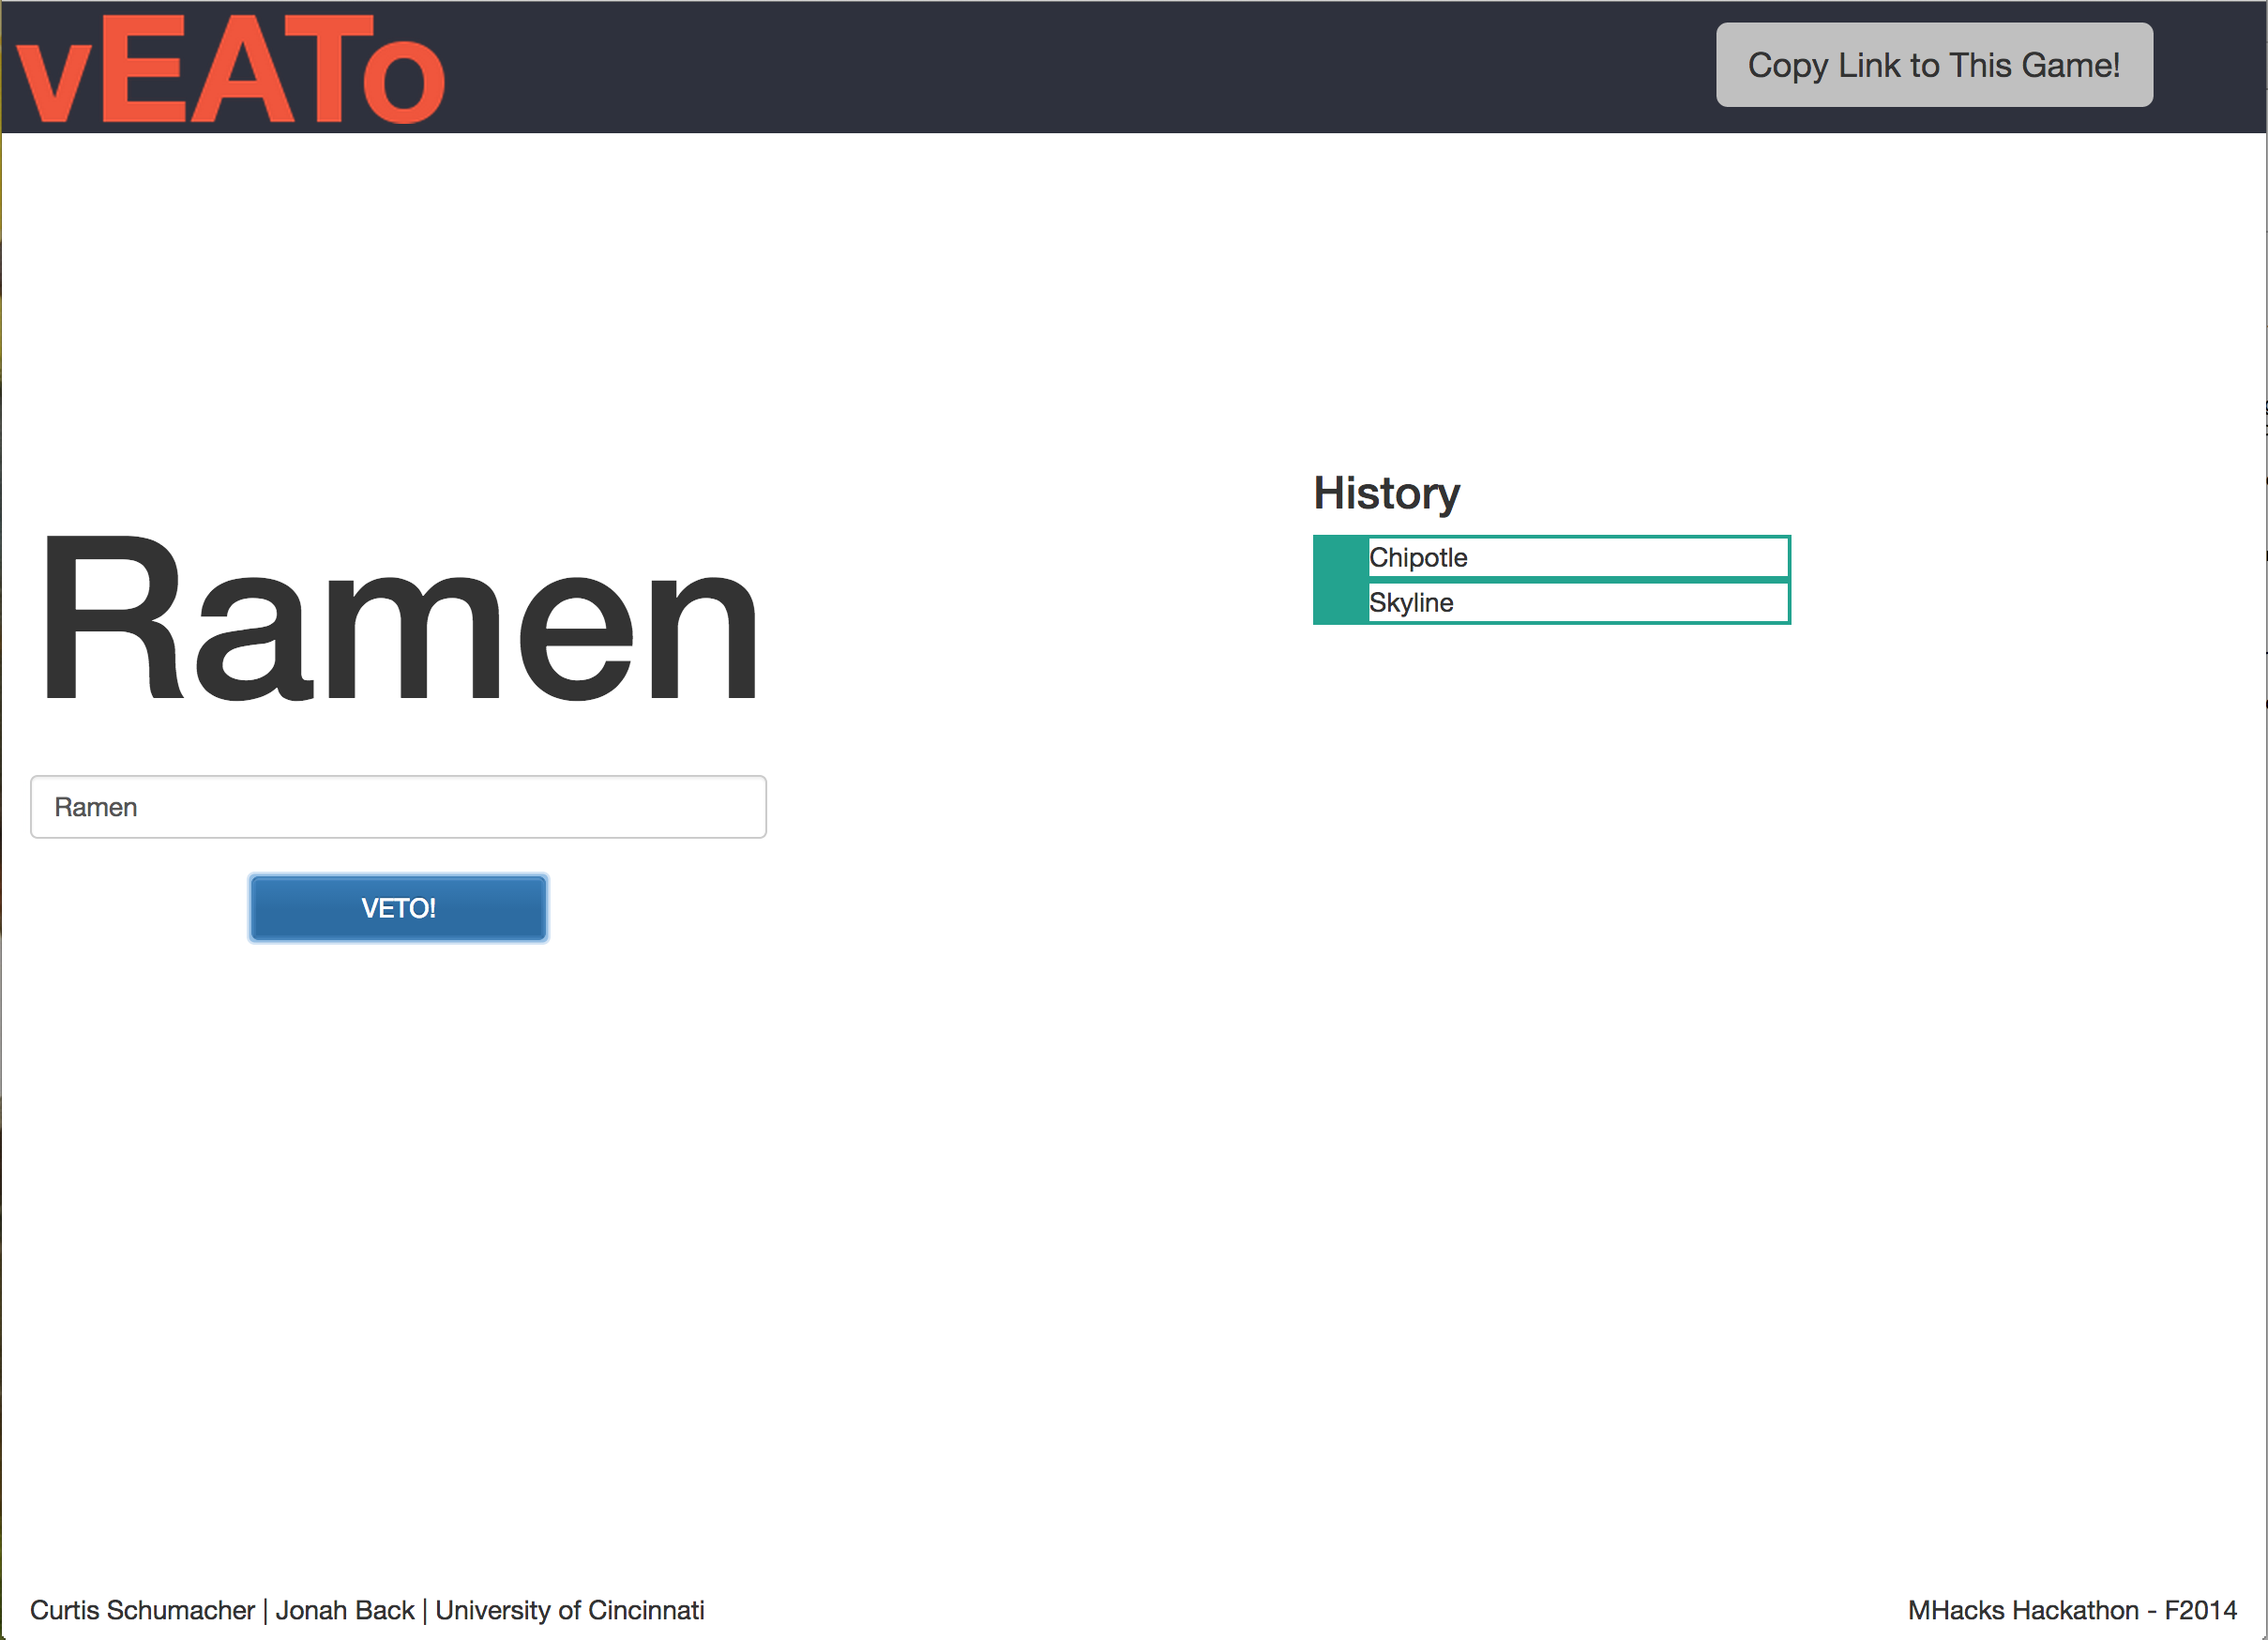Click teal block beside Skyline
The width and height of the screenshot is (2268, 1640).
[x=1340, y=603]
